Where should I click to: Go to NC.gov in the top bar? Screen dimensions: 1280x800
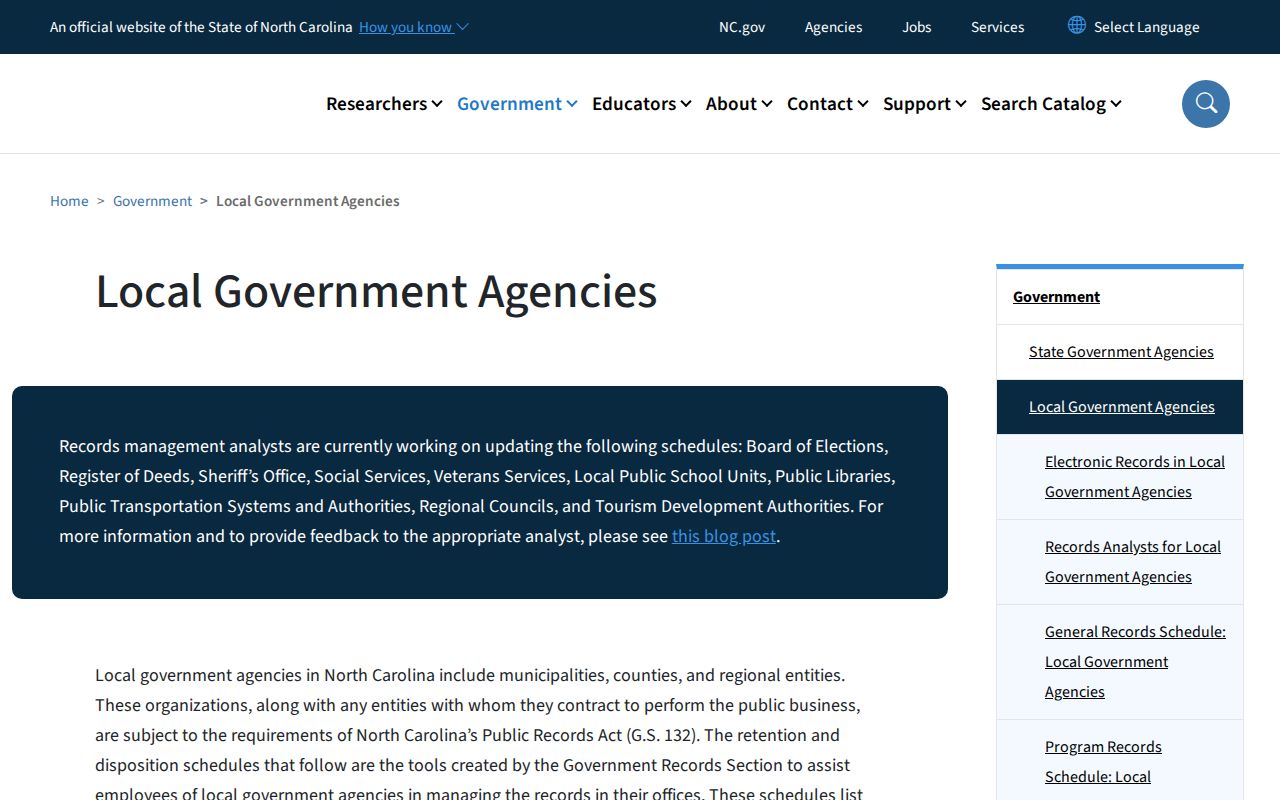coord(742,27)
